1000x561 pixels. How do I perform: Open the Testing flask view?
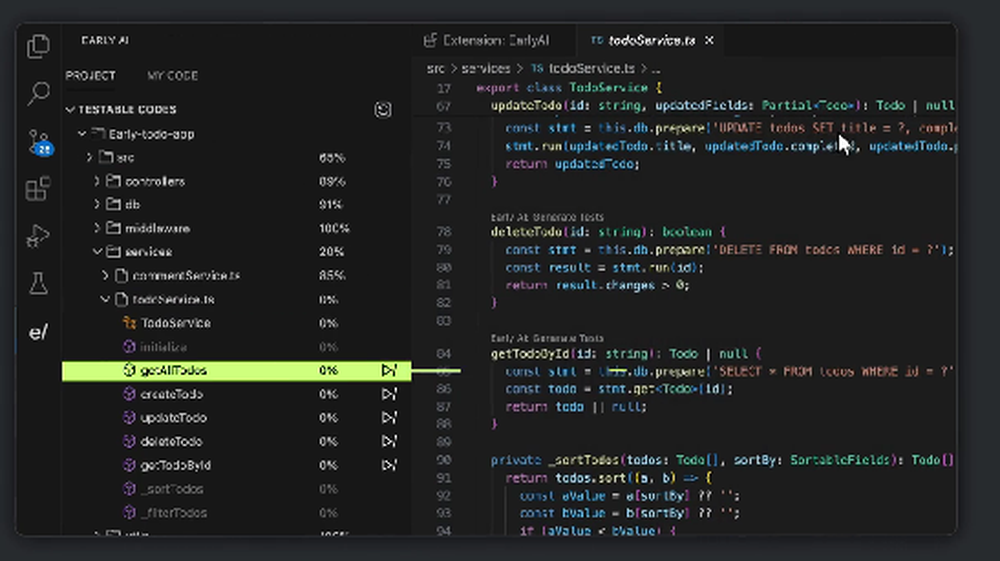click(x=38, y=284)
